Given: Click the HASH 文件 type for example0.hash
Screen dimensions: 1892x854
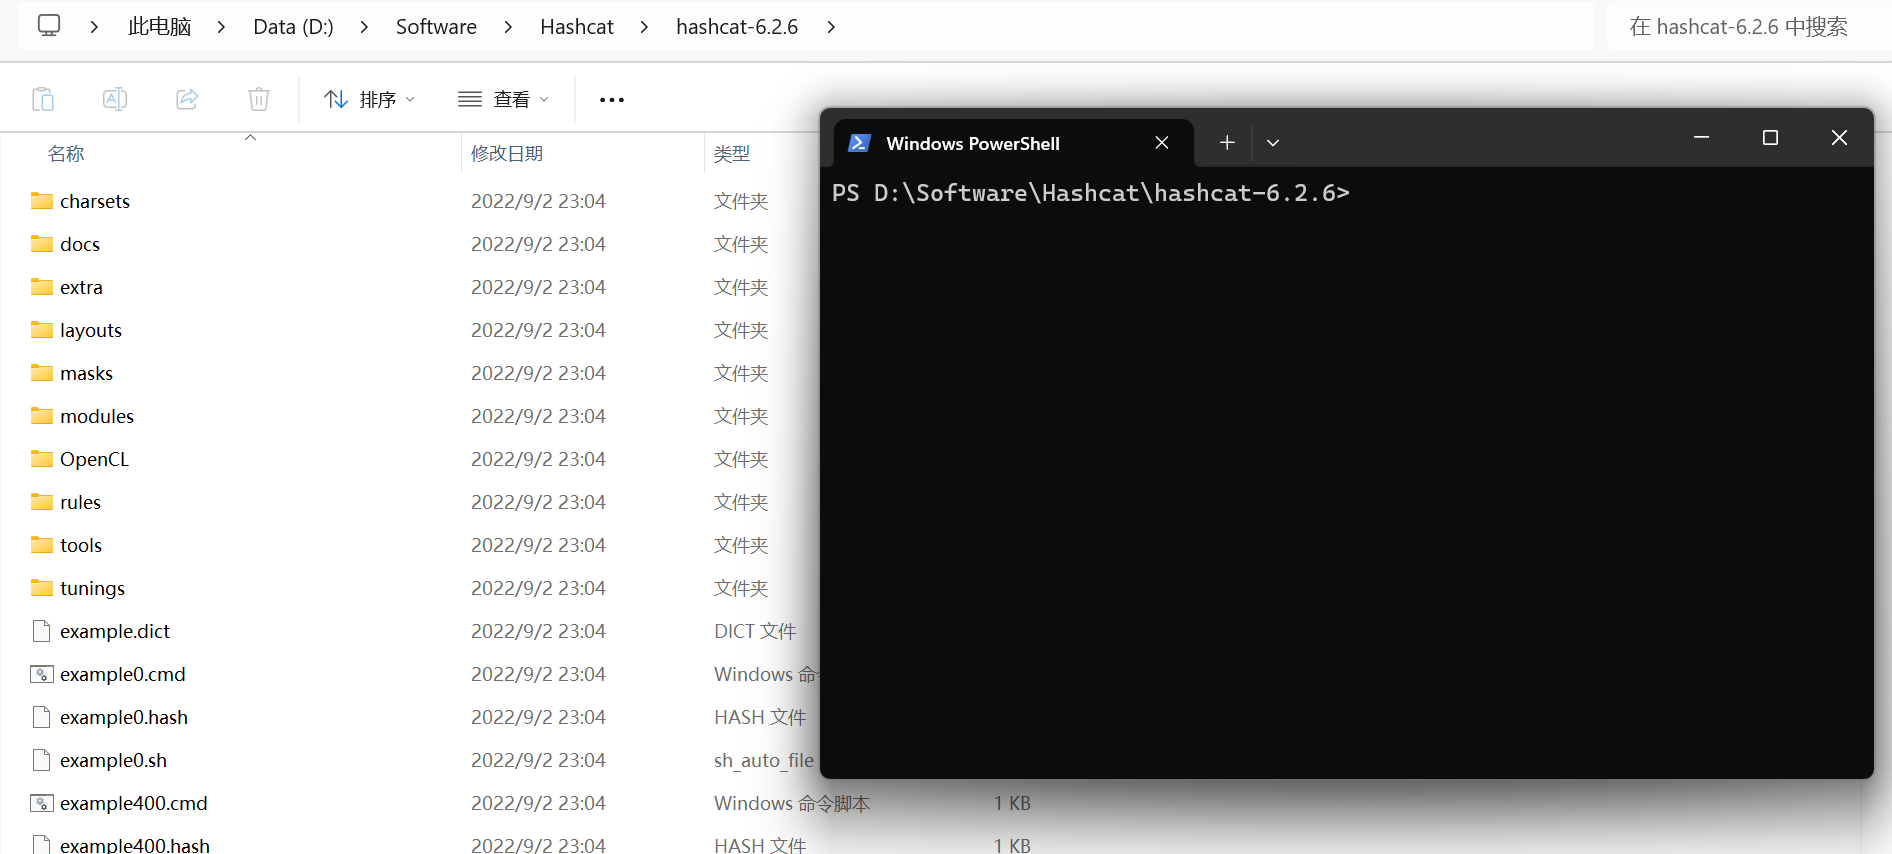Looking at the screenshot, I should click(x=760, y=717).
